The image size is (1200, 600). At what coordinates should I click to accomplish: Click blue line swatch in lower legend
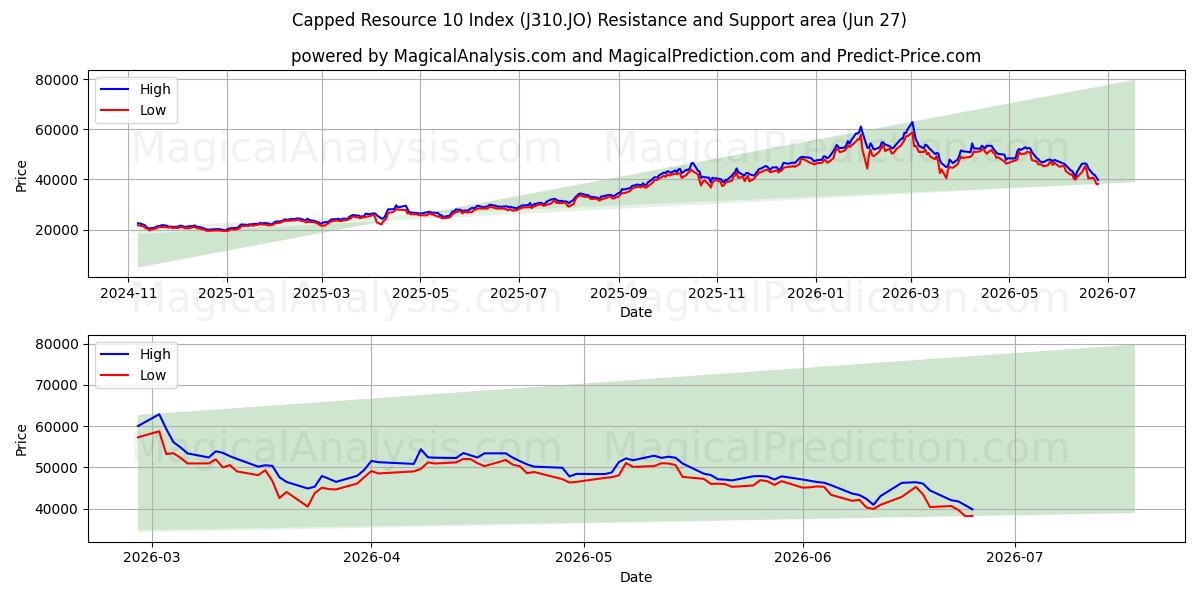coord(115,355)
